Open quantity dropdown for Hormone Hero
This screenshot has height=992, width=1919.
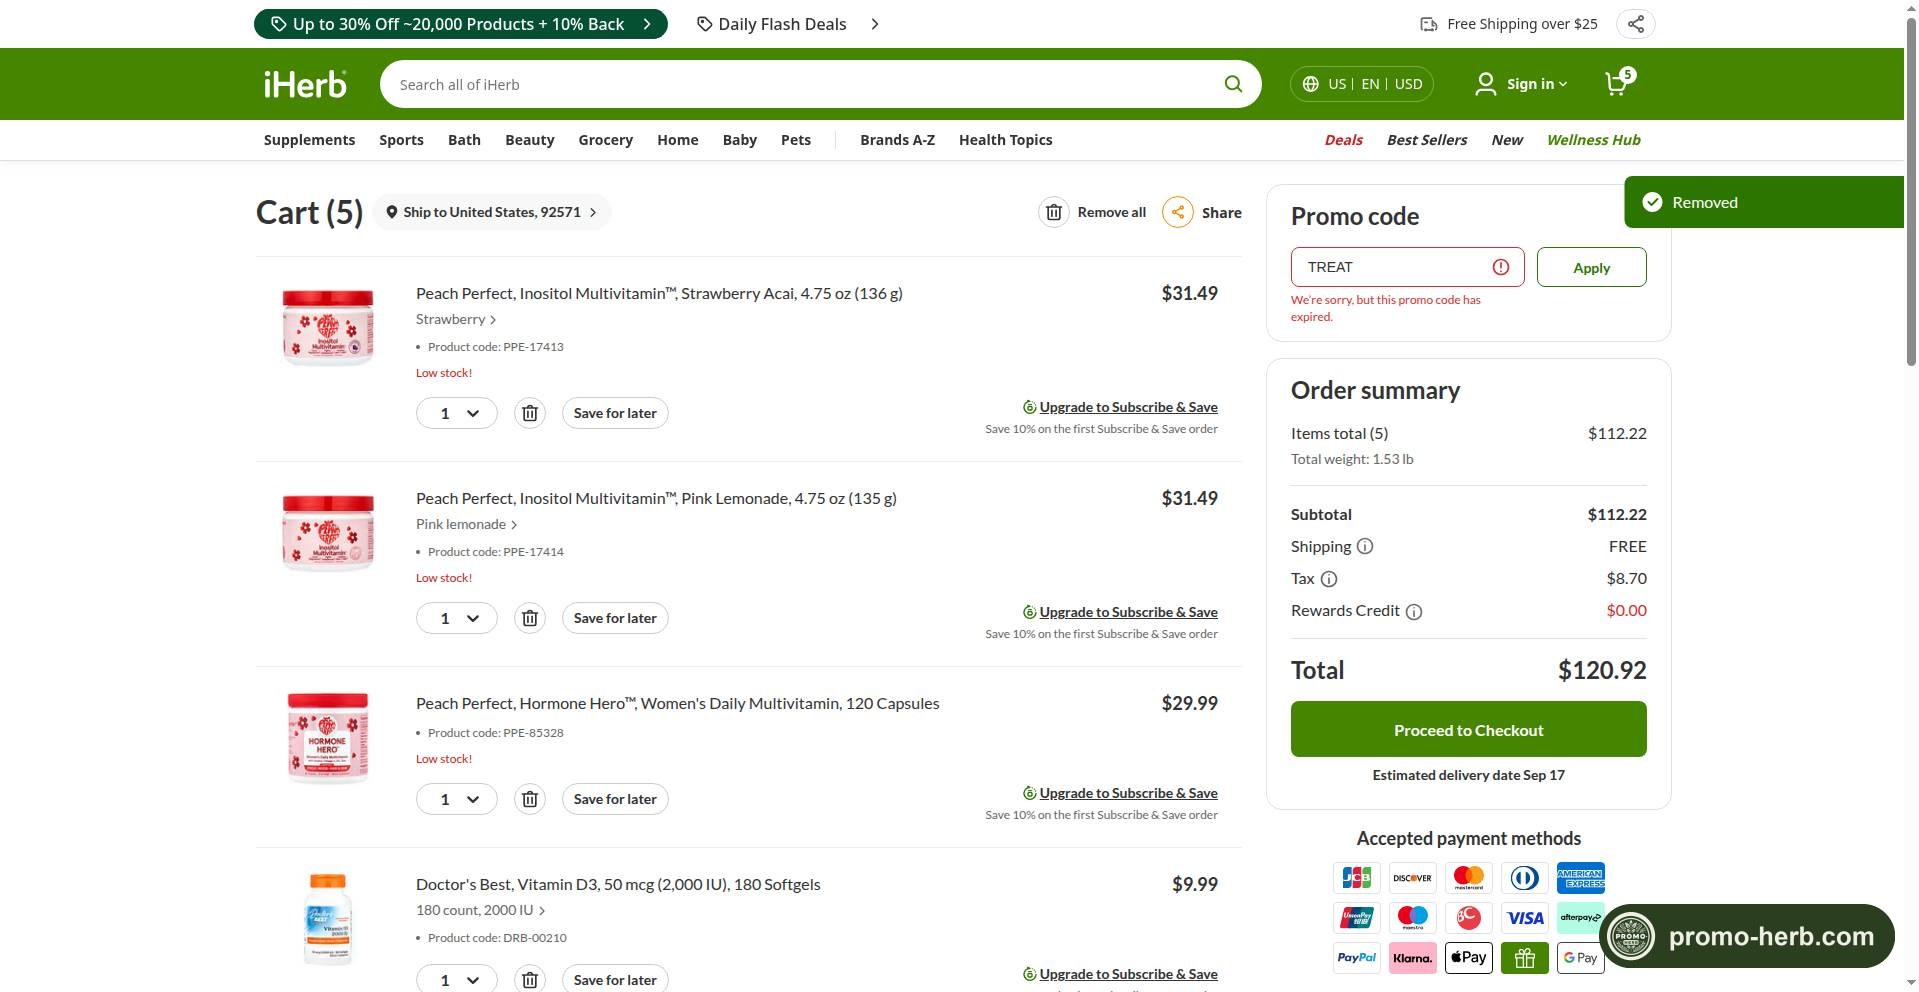[457, 799]
